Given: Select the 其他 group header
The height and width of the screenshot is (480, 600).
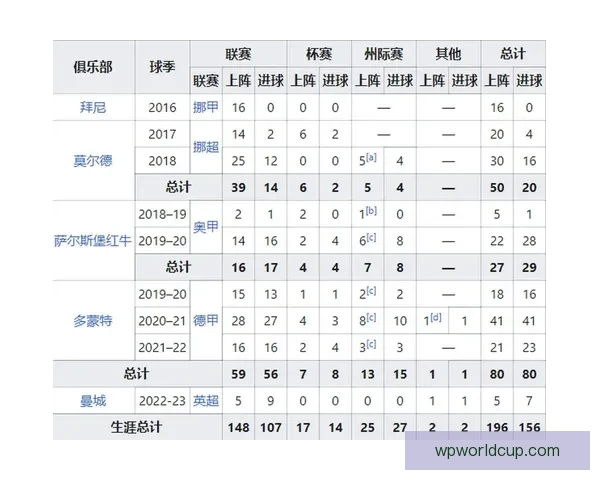Looking at the screenshot, I should (x=448, y=54).
